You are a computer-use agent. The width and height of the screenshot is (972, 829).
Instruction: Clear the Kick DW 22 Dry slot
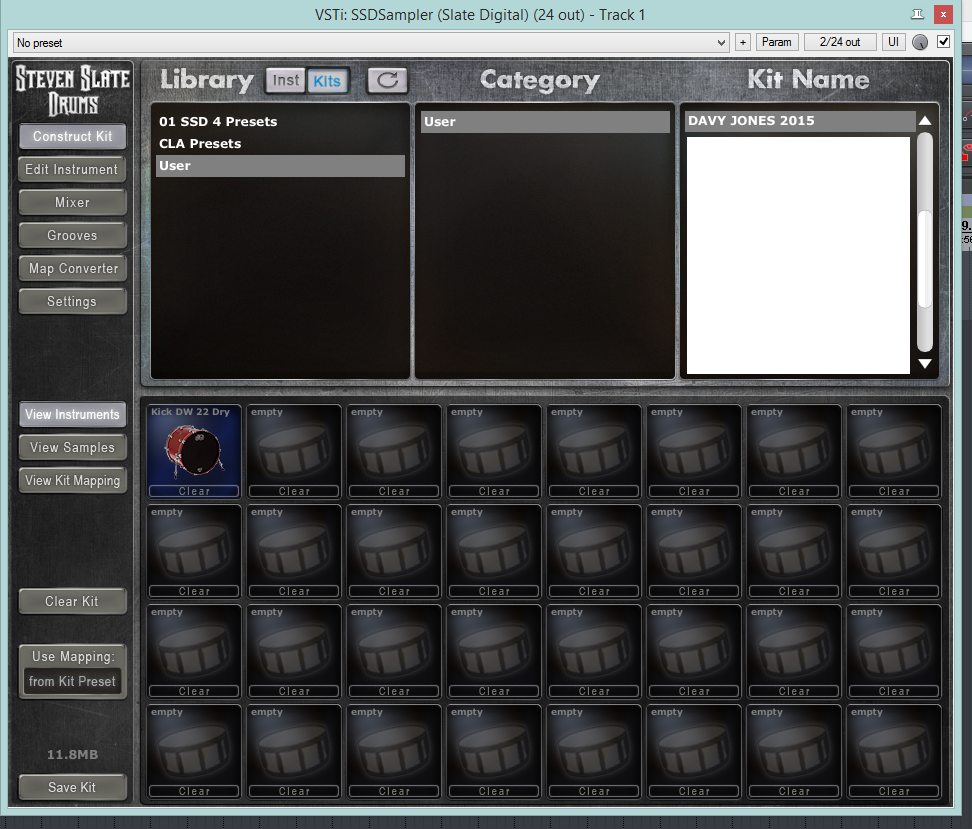(194, 491)
